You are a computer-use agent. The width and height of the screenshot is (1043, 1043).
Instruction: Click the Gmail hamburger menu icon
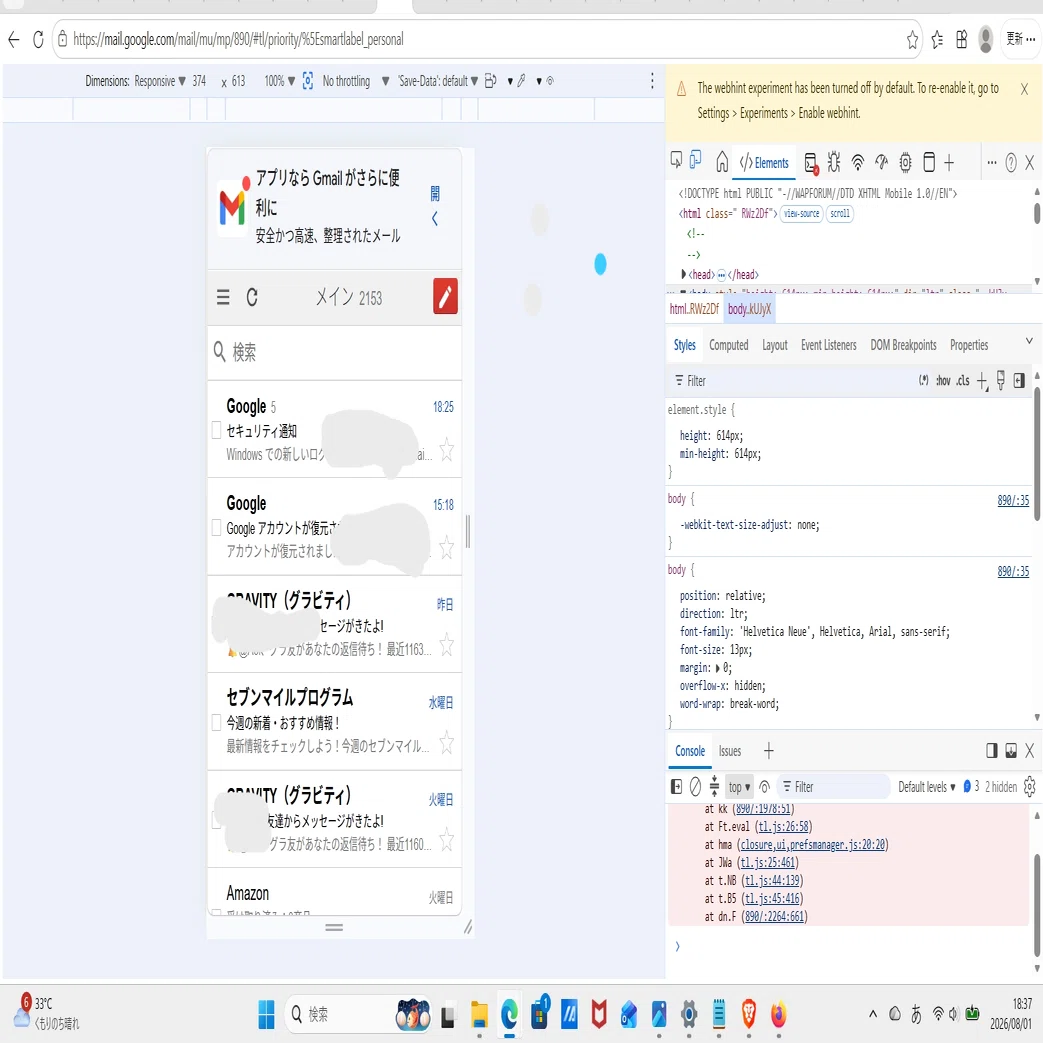(224, 297)
